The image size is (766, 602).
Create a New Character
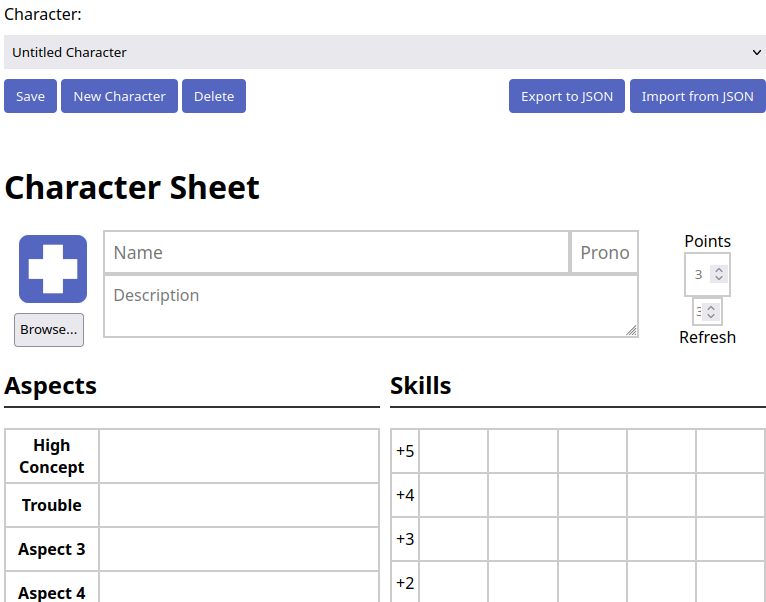119,96
